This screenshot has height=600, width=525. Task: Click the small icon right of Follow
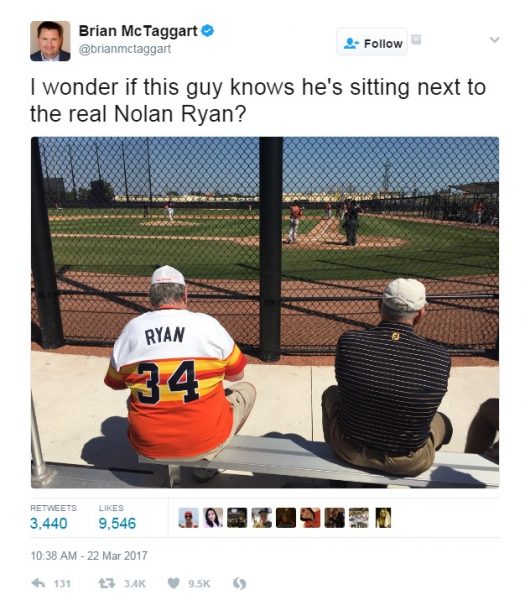click(416, 39)
